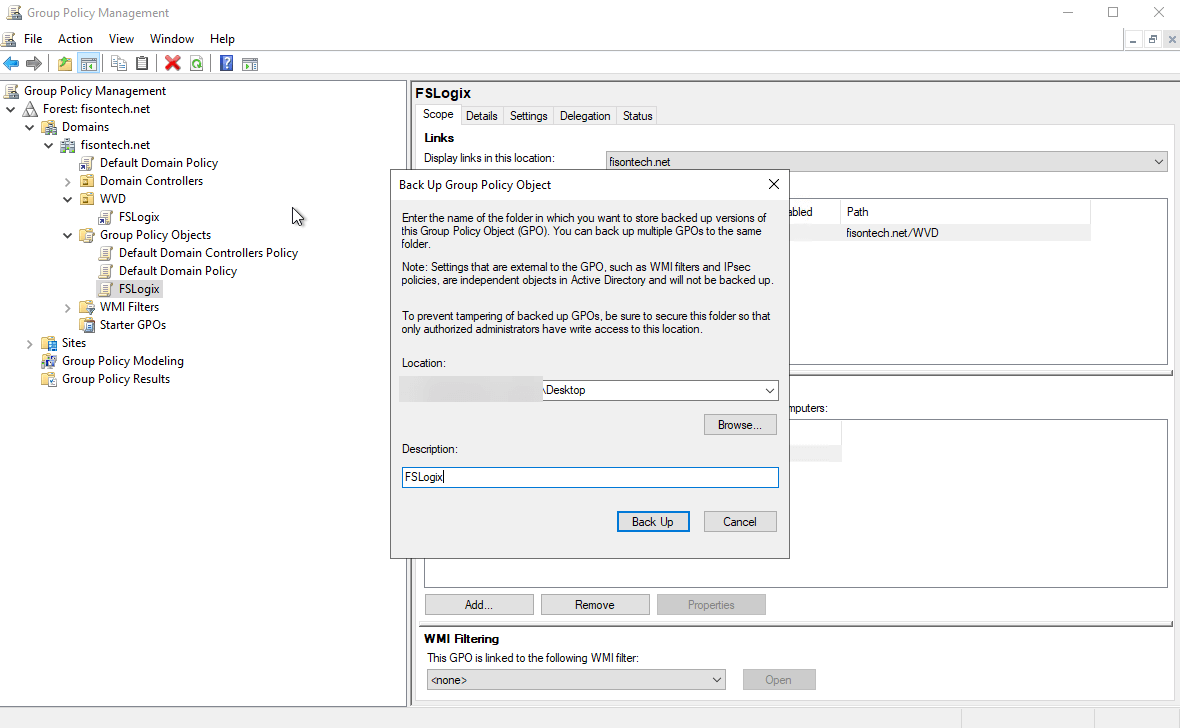
Task: Click the Copy toolbar icon
Action: (119, 63)
